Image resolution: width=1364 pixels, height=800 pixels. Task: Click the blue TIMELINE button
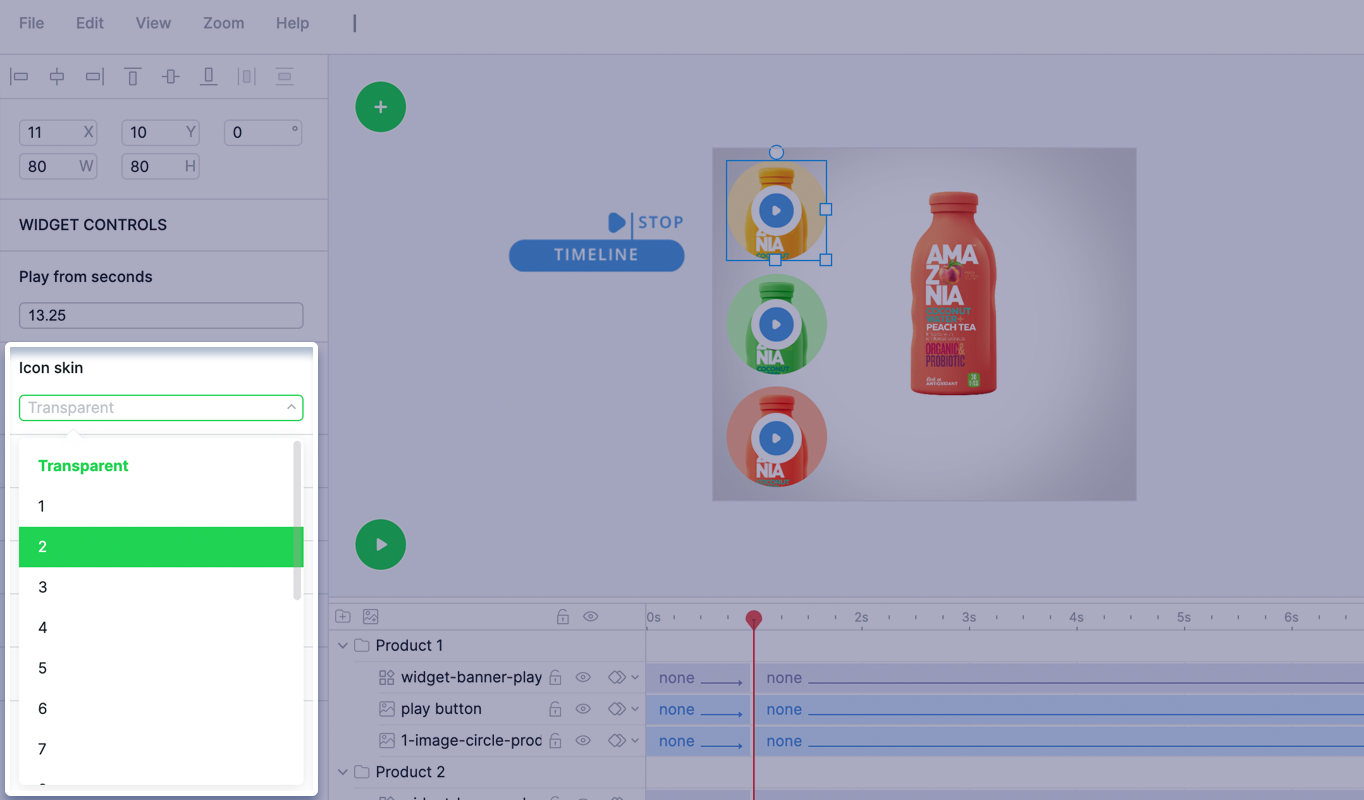pos(597,255)
